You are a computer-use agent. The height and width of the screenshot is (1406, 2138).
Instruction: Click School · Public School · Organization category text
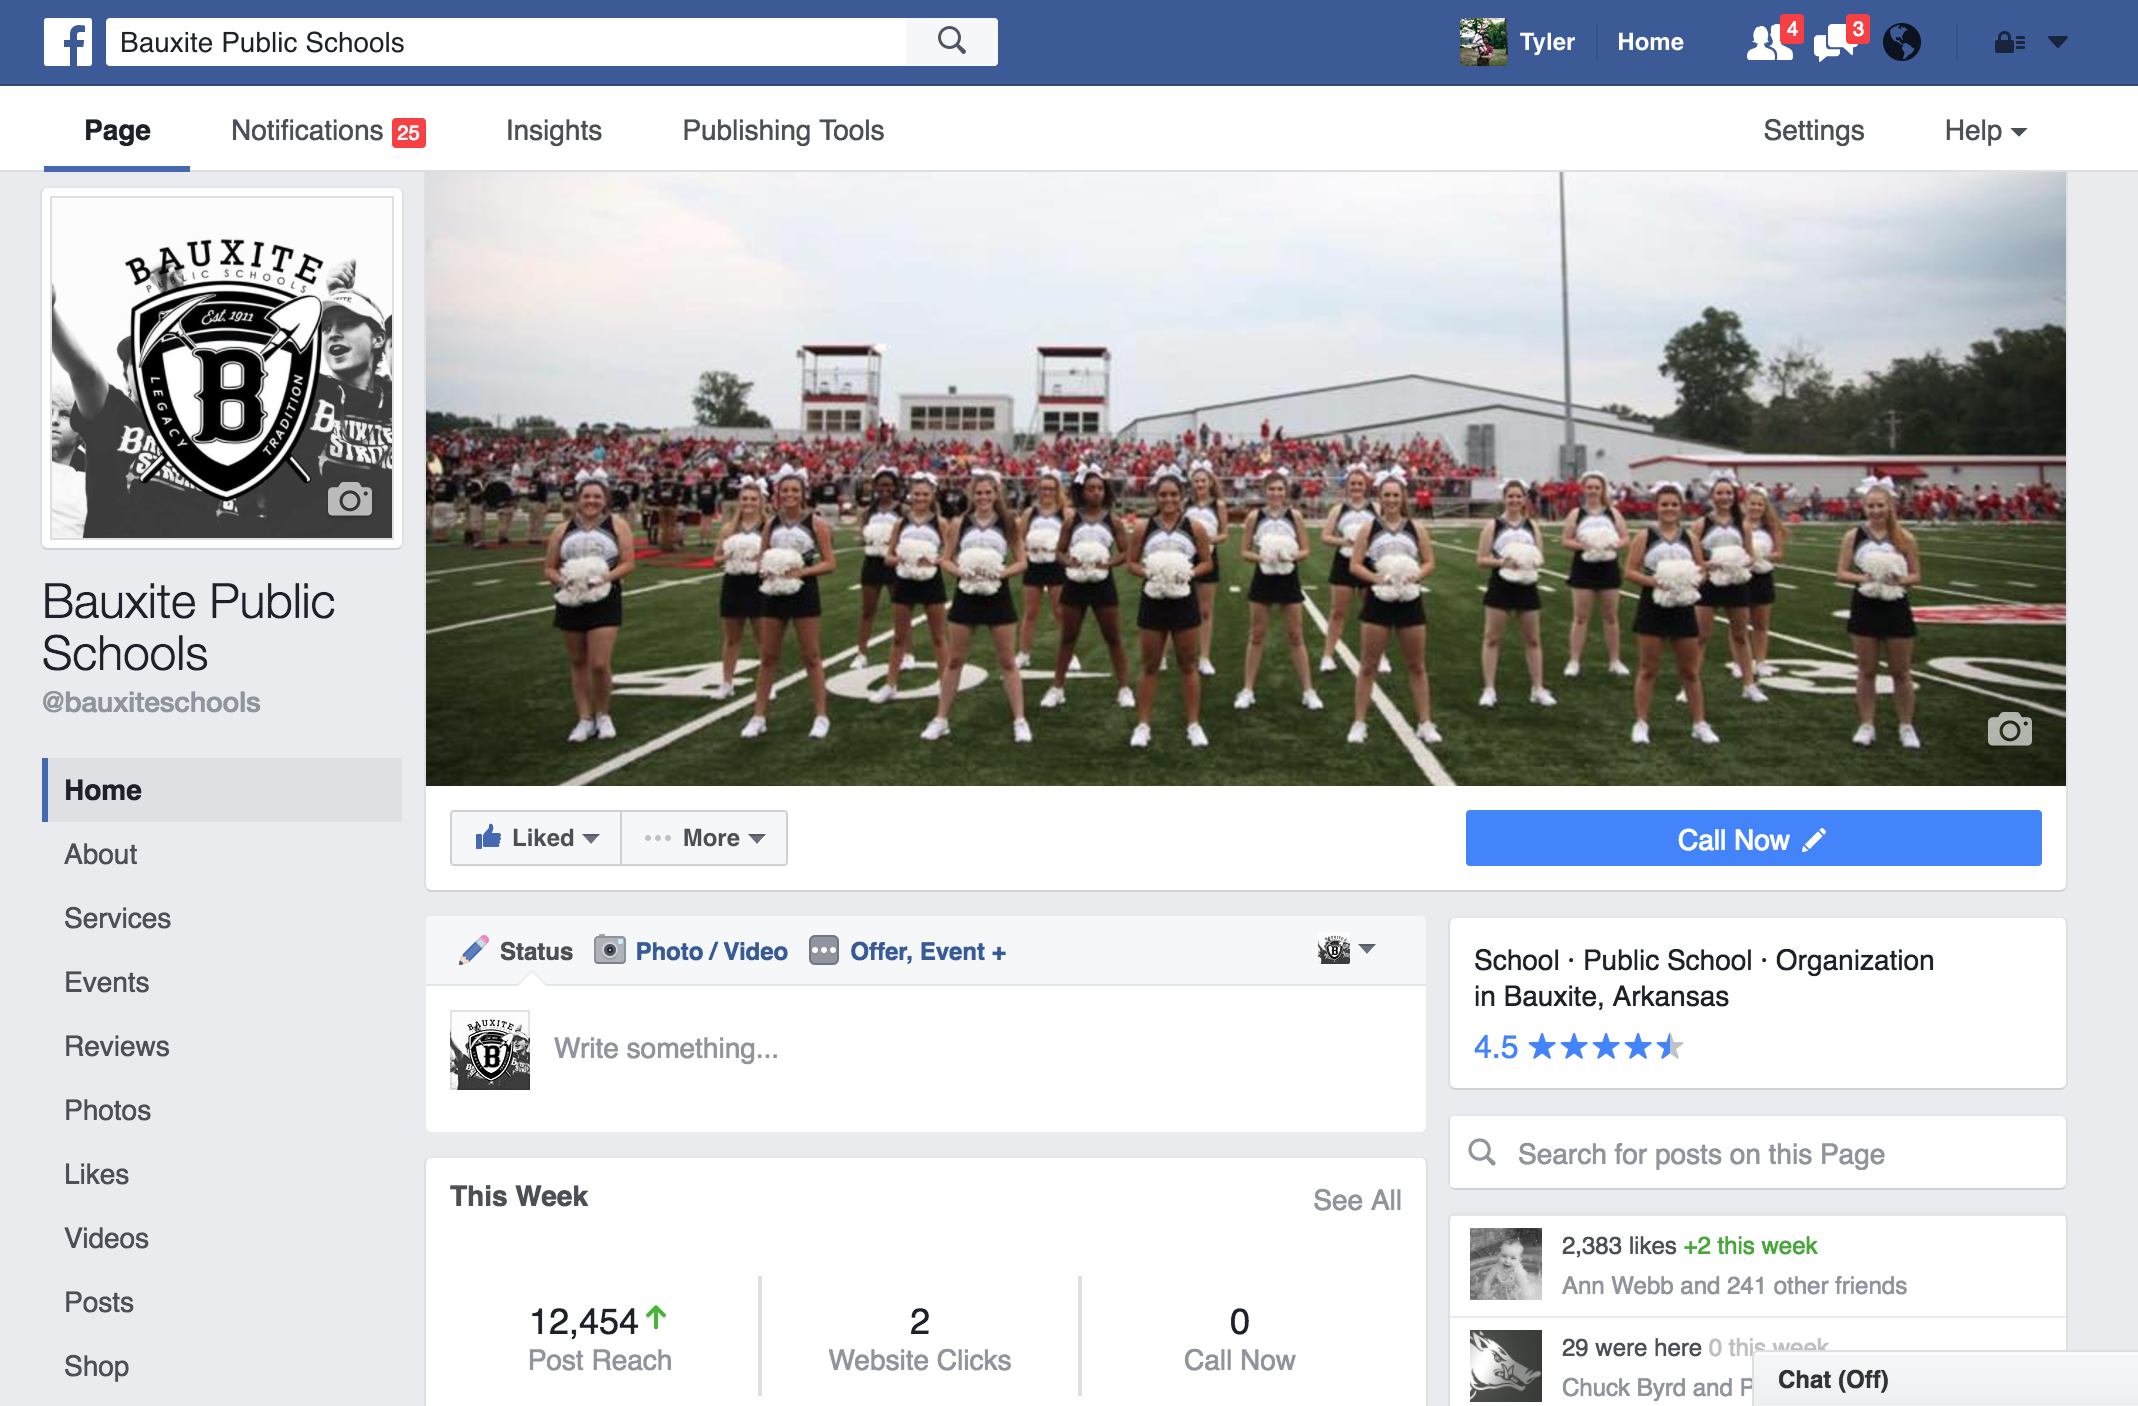(1704, 960)
